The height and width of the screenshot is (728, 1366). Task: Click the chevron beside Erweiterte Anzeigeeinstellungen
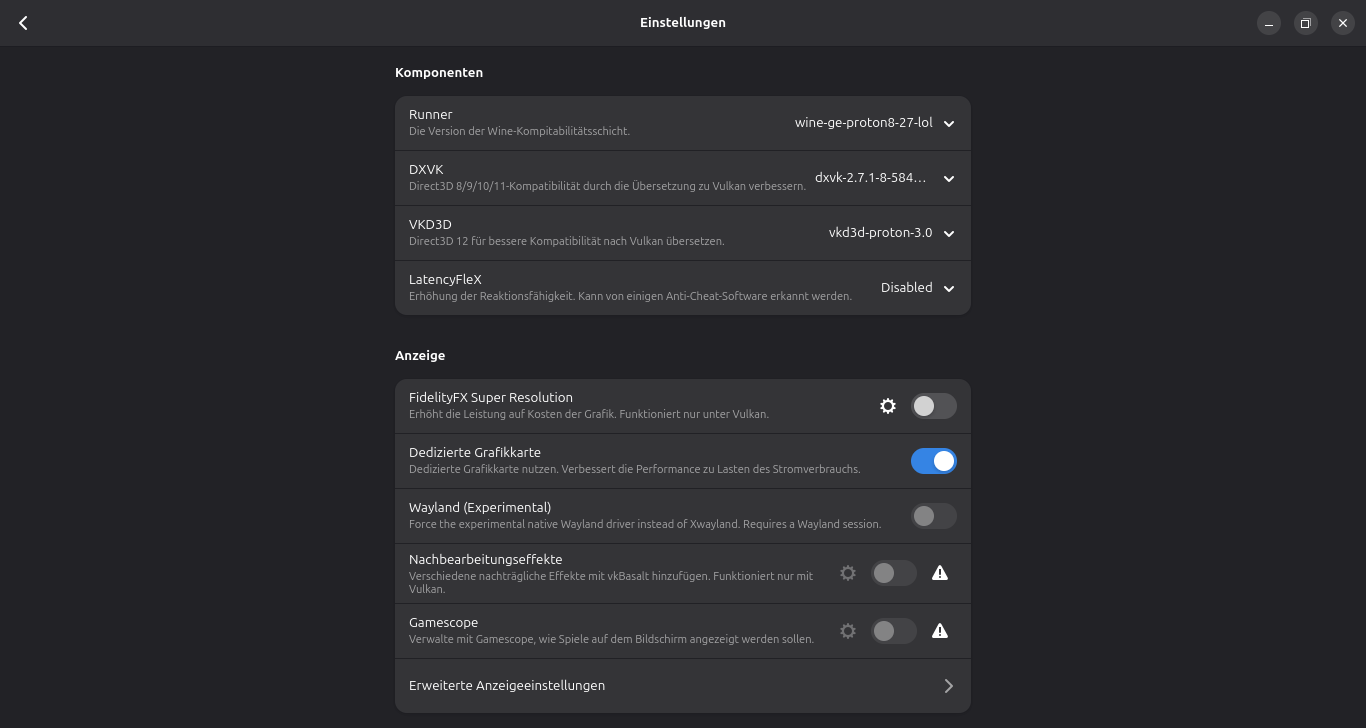pyautogui.click(x=948, y=686)
